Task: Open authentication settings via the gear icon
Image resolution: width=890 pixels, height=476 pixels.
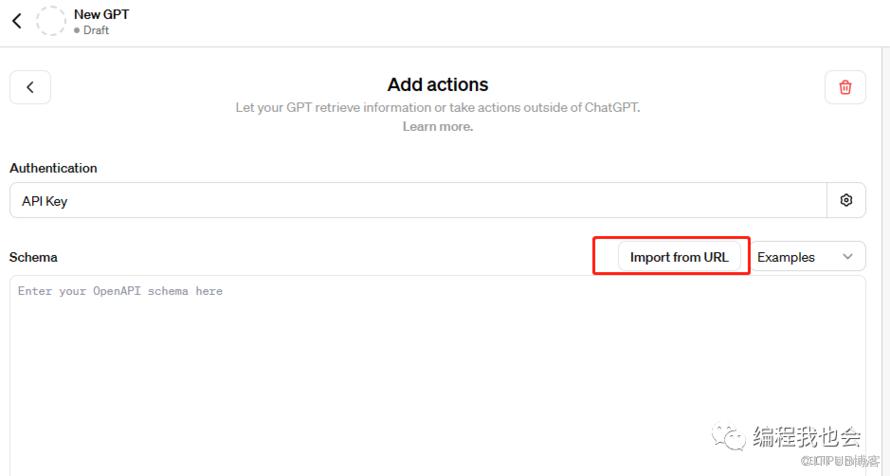Action: 846,200
